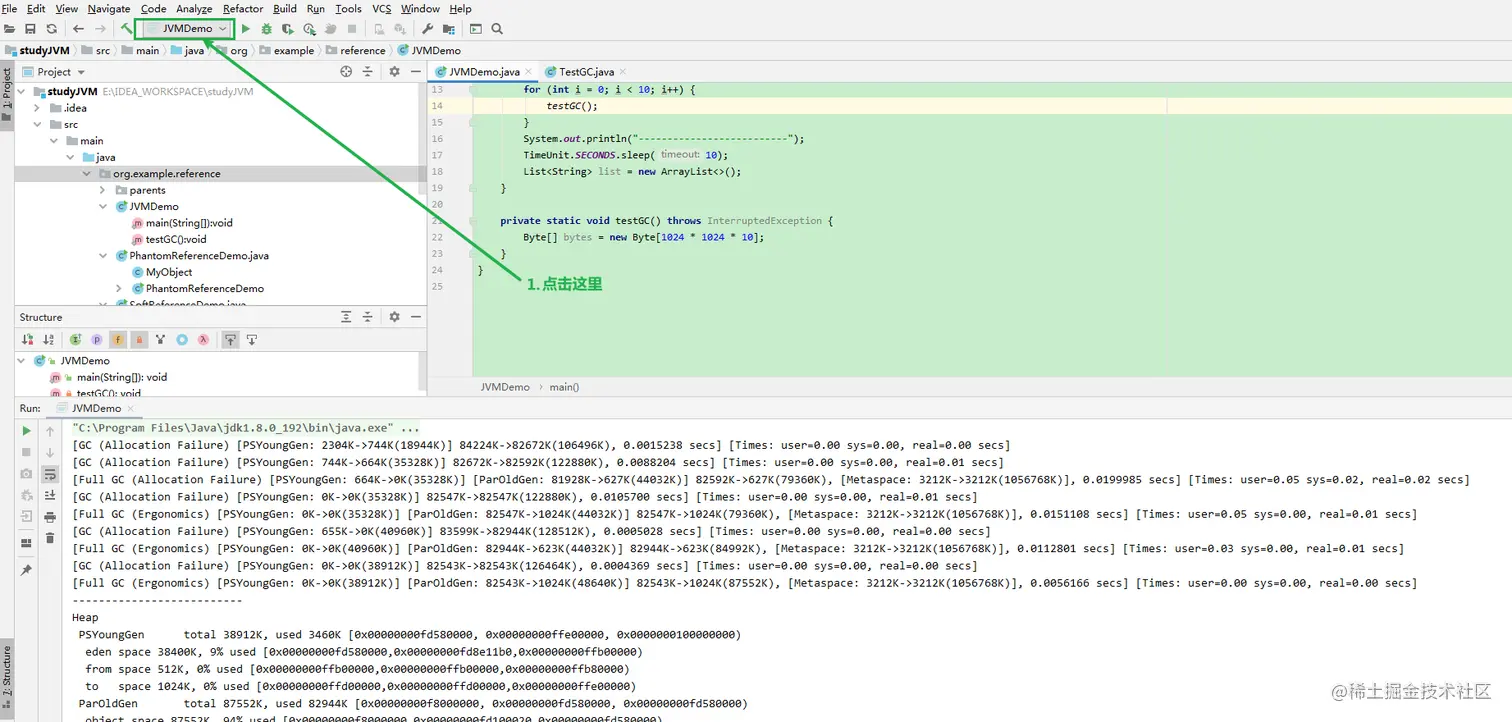
Task: Toggle Soft-Wrap in the Run console
Action: tap(50, 474)
